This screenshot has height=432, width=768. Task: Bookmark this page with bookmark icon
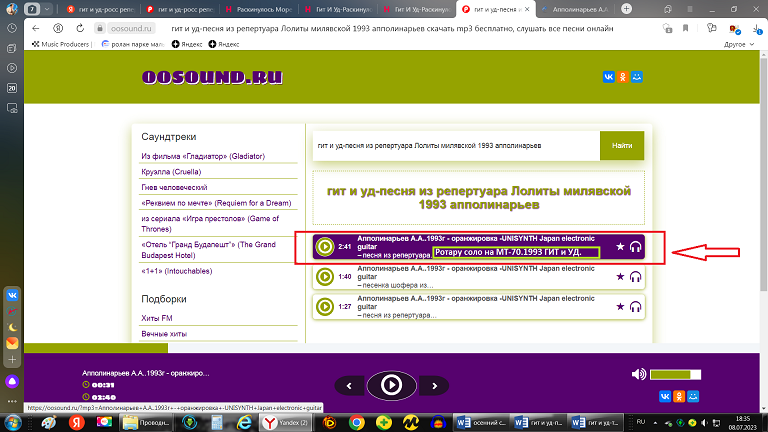coord(686,28)
